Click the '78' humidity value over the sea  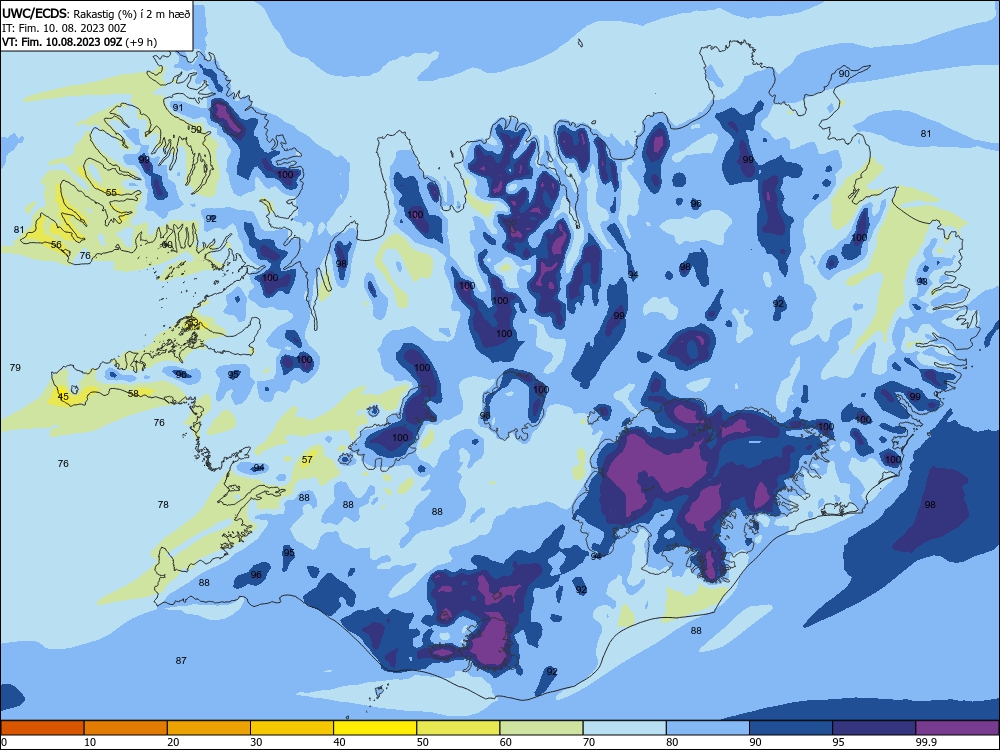[163, 504]
